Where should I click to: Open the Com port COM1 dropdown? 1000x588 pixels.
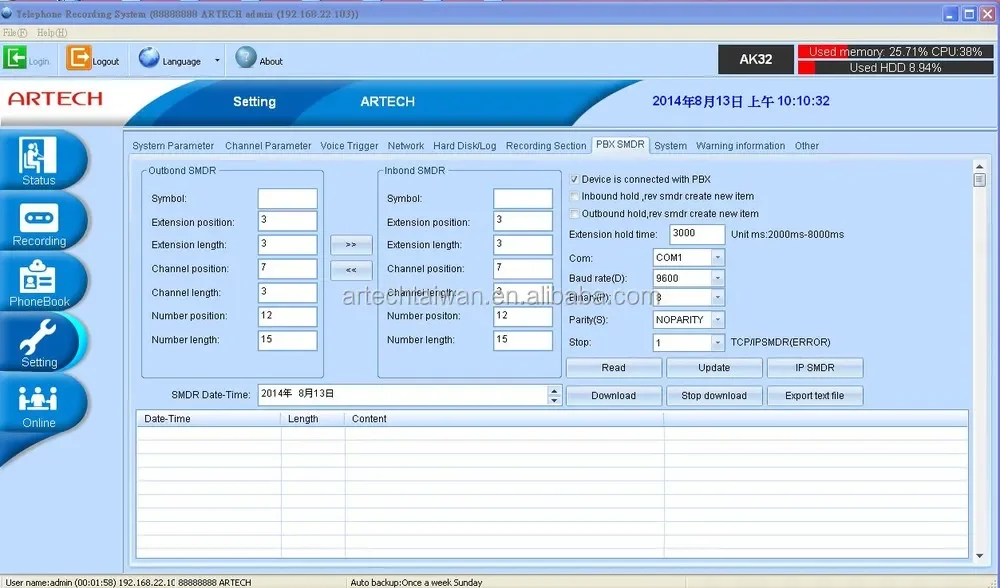click(716, 257)
